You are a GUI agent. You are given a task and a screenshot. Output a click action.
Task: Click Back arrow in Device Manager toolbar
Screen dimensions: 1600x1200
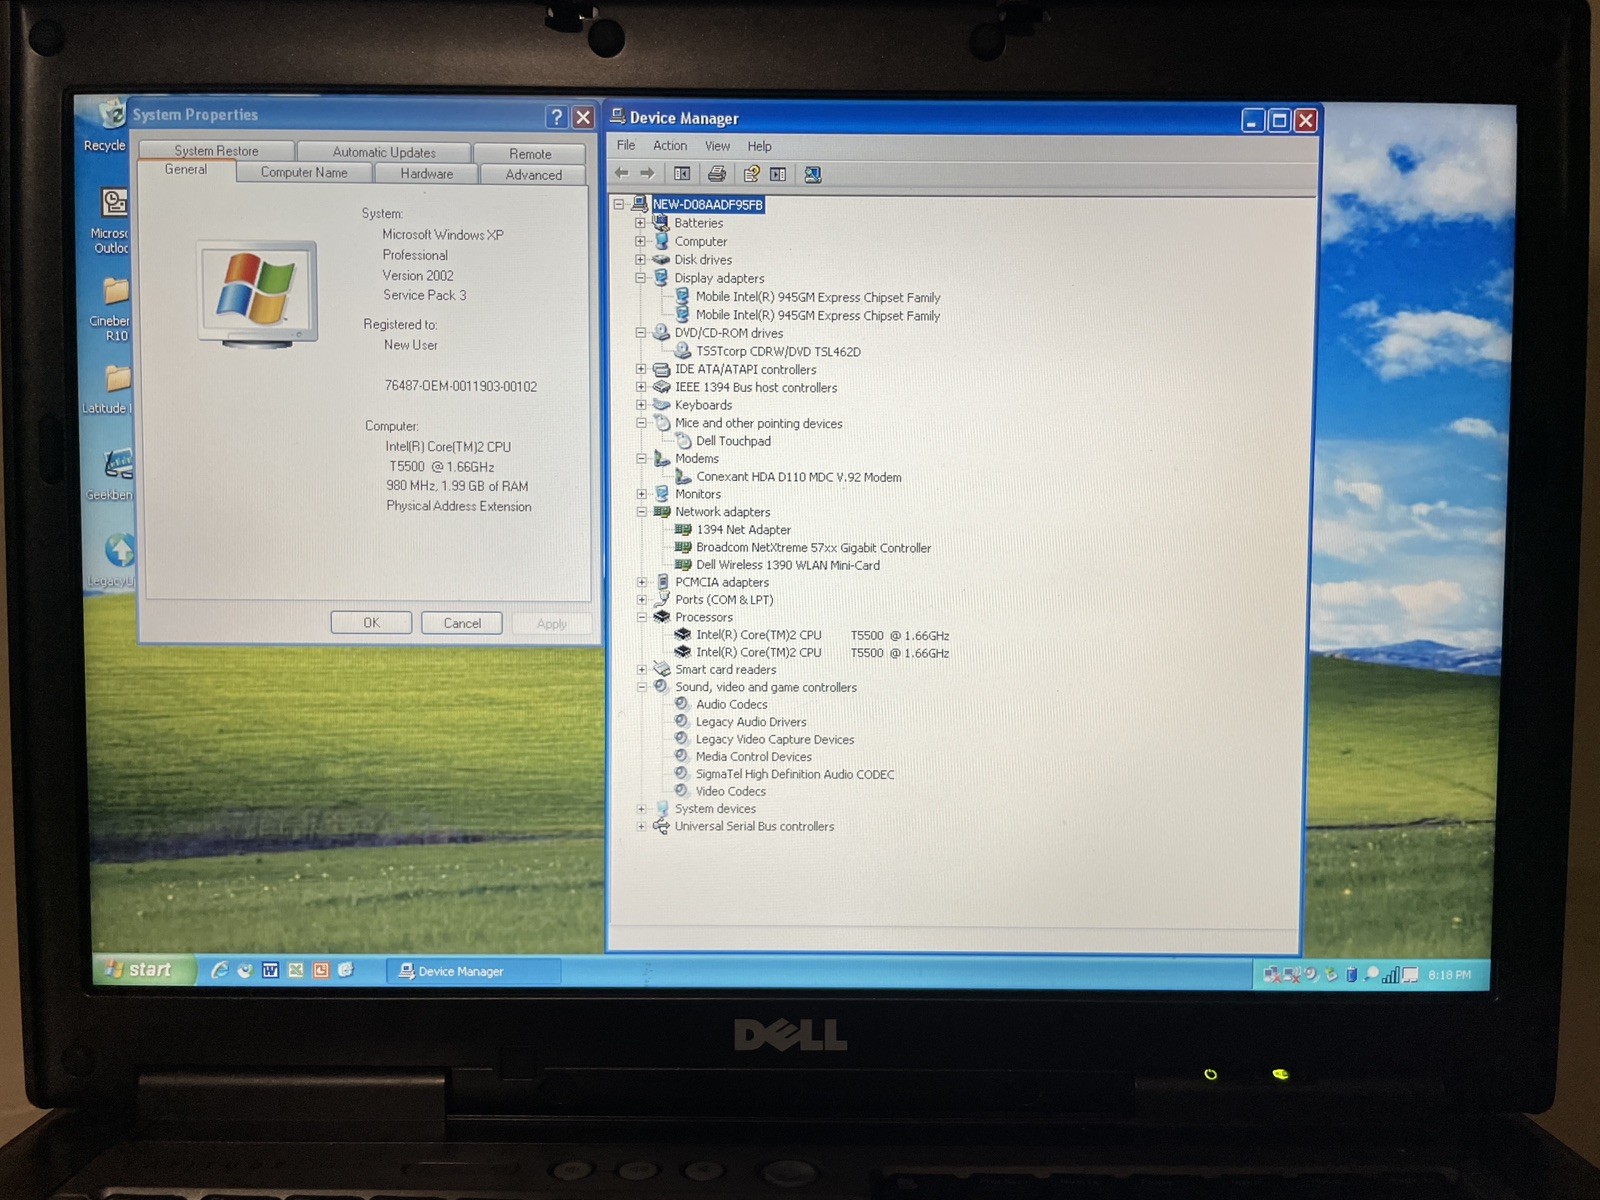pyautogui.click(x=621, y=174)
